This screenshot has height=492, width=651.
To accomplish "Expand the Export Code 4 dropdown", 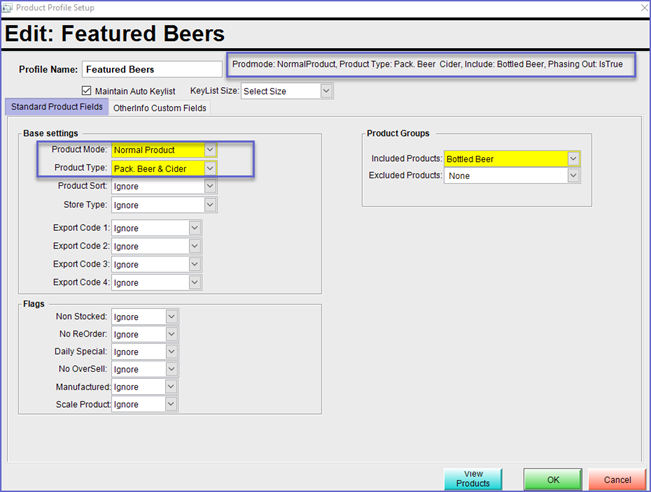I will pos(195,282).
